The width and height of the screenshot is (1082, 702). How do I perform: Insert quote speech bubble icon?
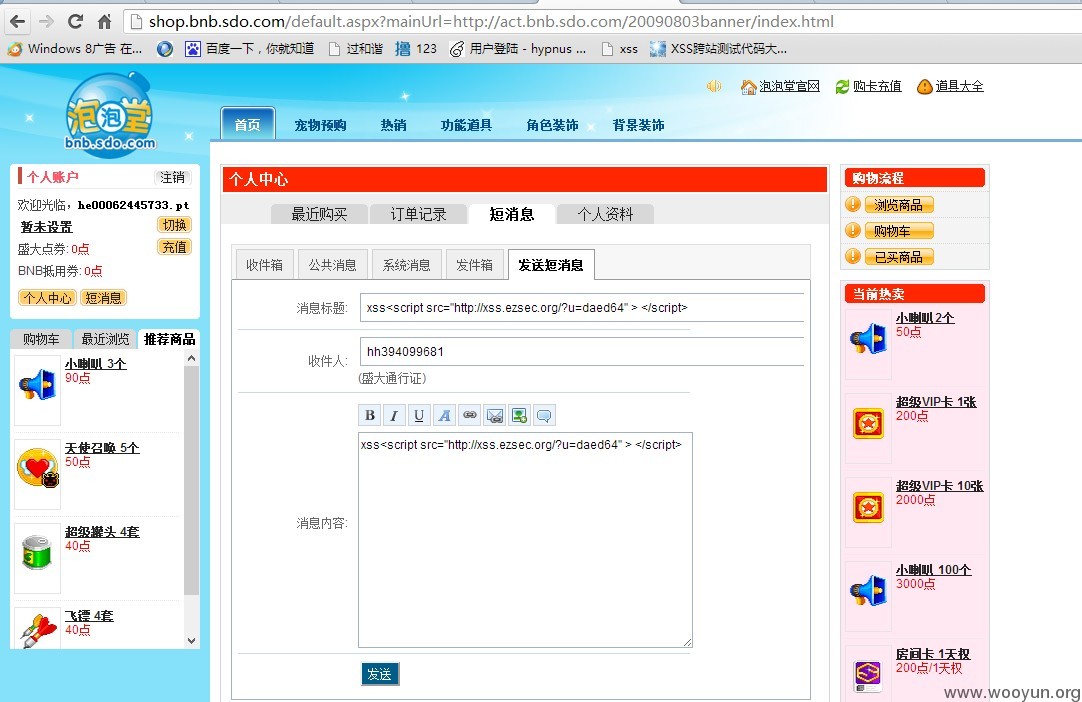544,416
